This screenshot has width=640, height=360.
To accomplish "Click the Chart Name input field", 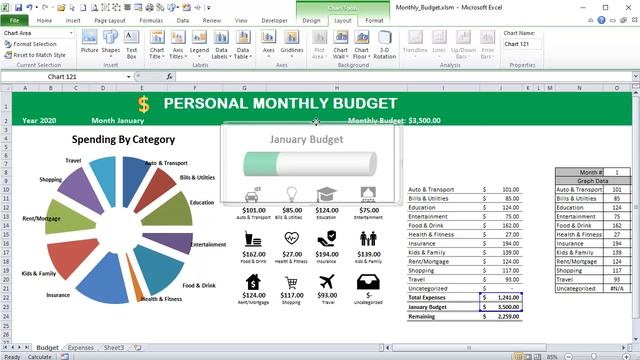I will click(522, 44).
